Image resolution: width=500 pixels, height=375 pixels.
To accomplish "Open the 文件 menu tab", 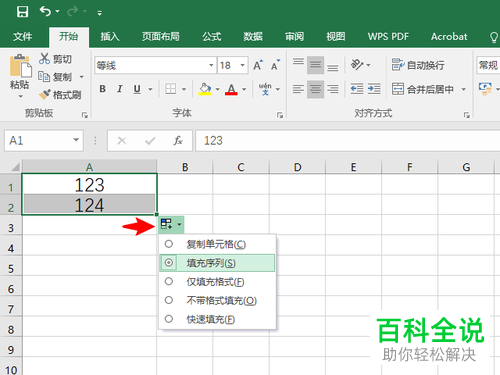I will click(x=23, y=36).
